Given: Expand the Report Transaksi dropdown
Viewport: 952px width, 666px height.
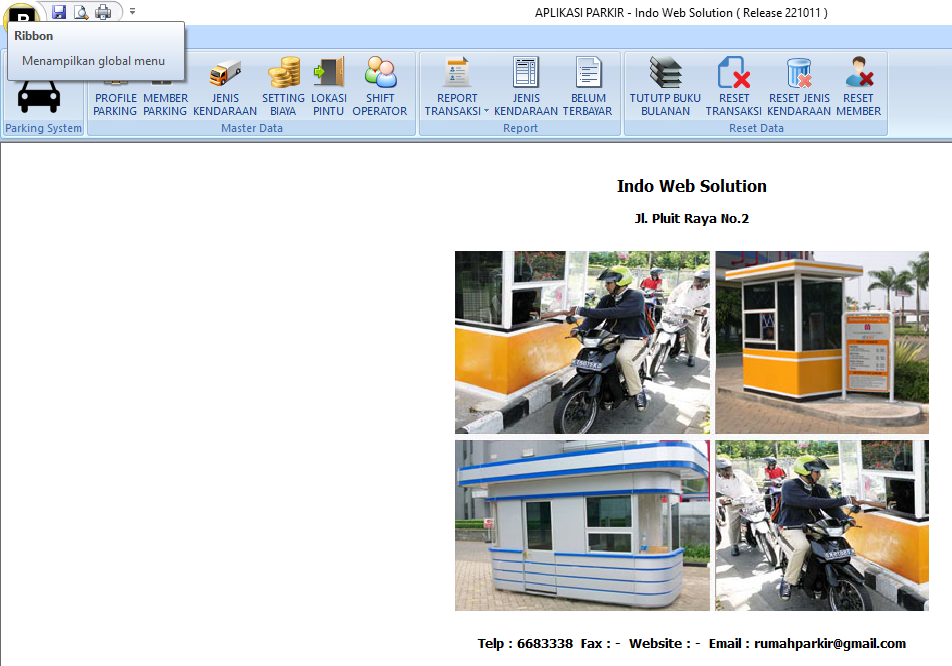Looking at the screenshot, I should pos(487,111).
